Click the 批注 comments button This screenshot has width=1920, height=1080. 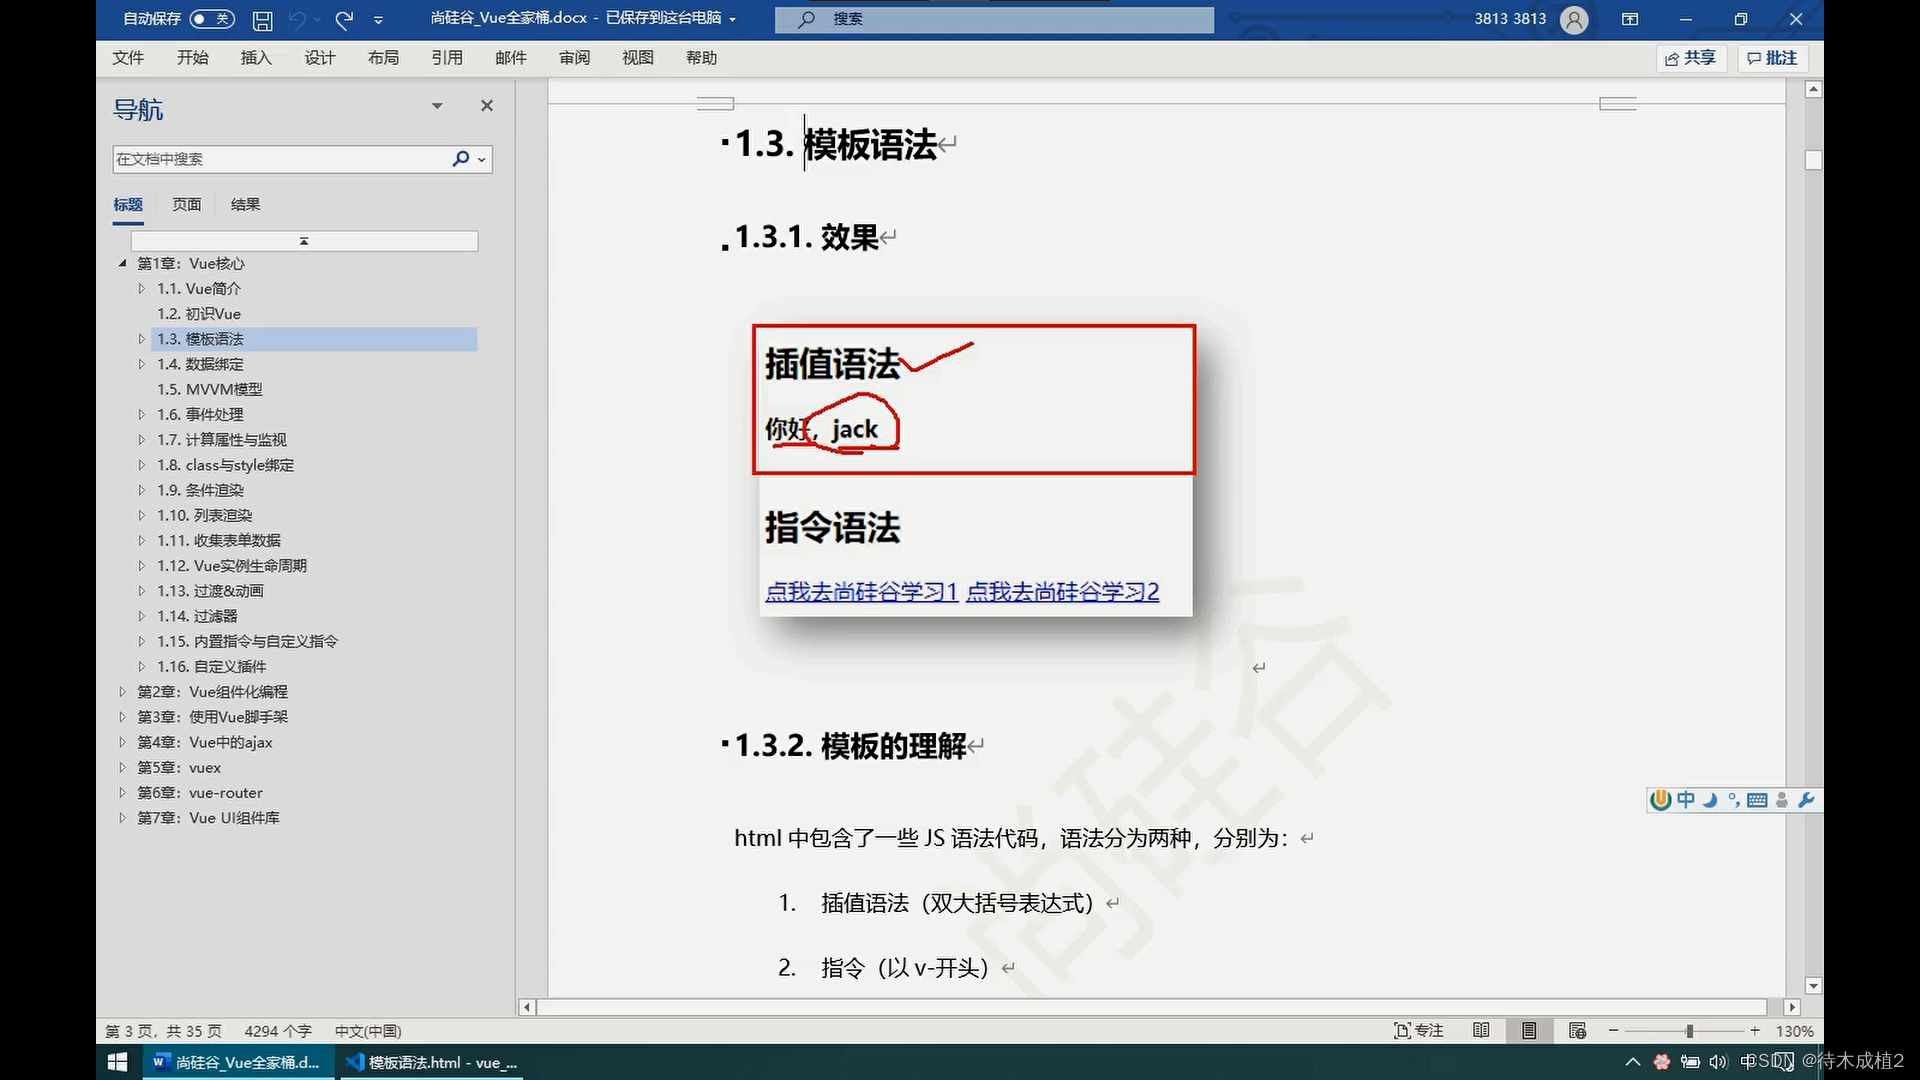(x=1772, y=58)
